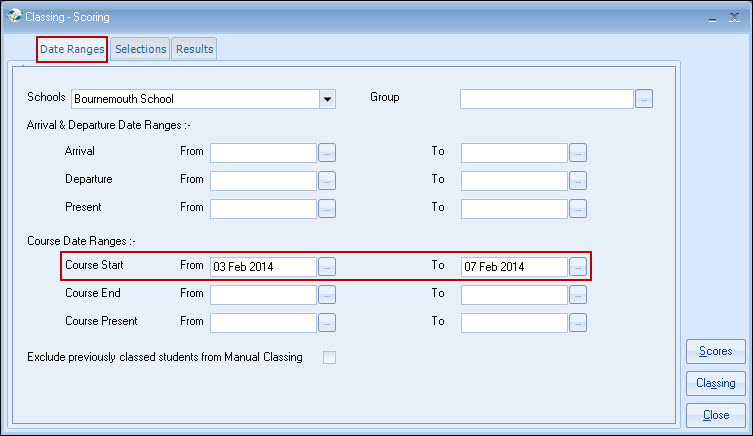Expand the Schools dropdown list

coord(326,99)
